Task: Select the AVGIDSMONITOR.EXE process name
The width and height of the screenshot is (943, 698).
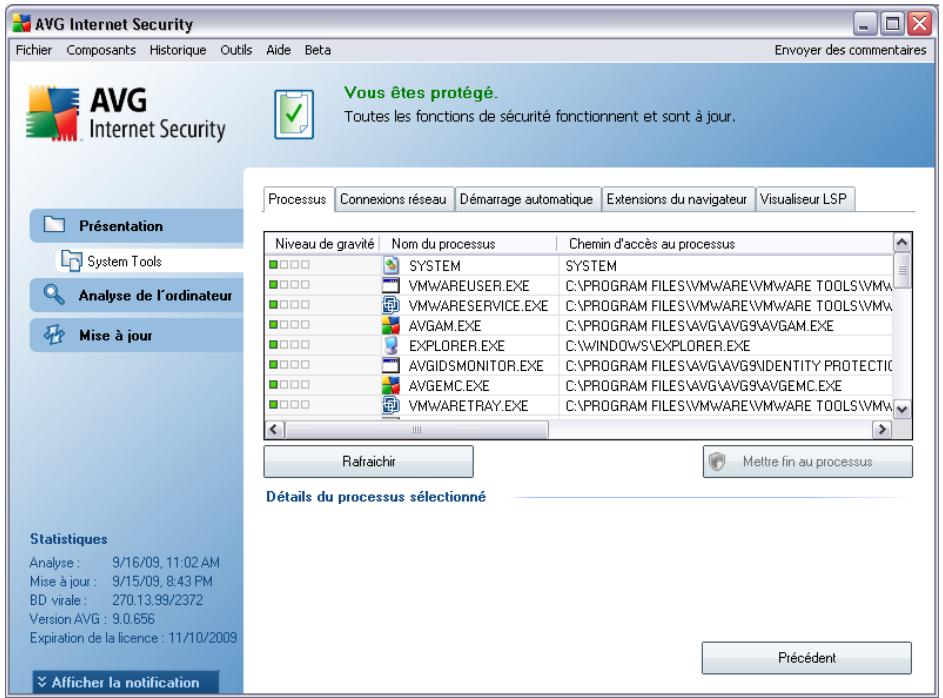Action: tap(476, 366)
